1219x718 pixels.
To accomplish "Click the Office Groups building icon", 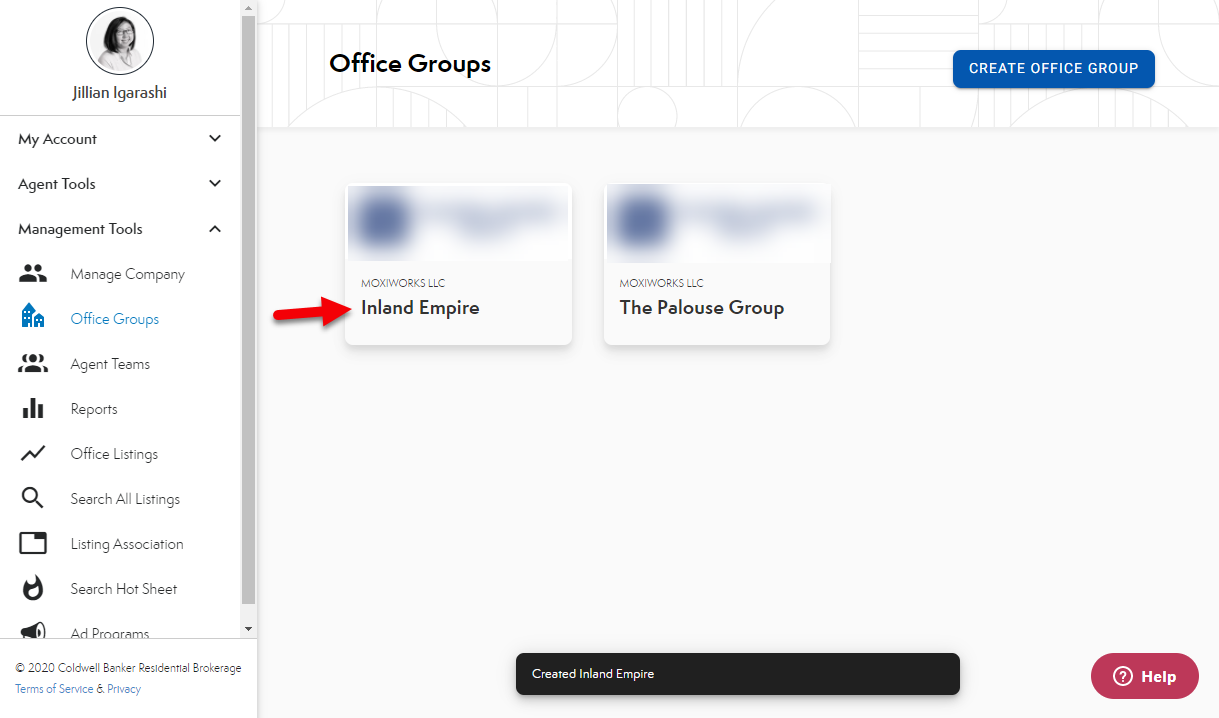I will pos(33,318).
